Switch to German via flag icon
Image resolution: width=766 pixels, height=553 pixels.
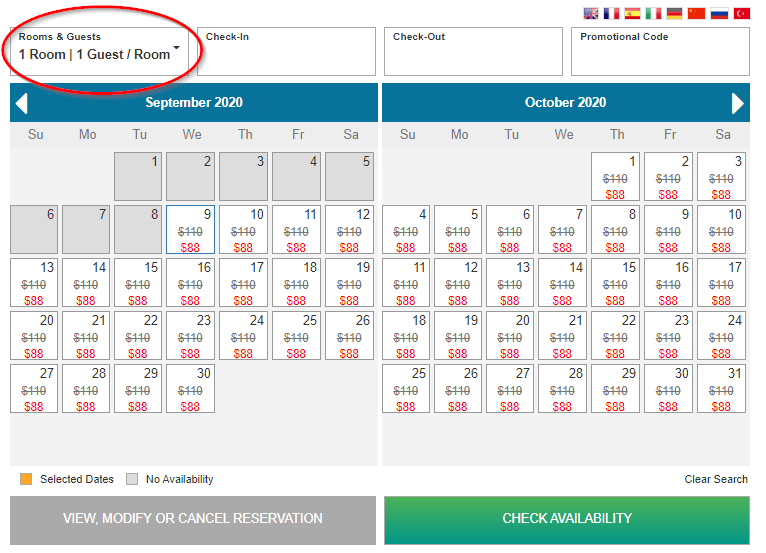pyautogui.click(x=675, y=14)
